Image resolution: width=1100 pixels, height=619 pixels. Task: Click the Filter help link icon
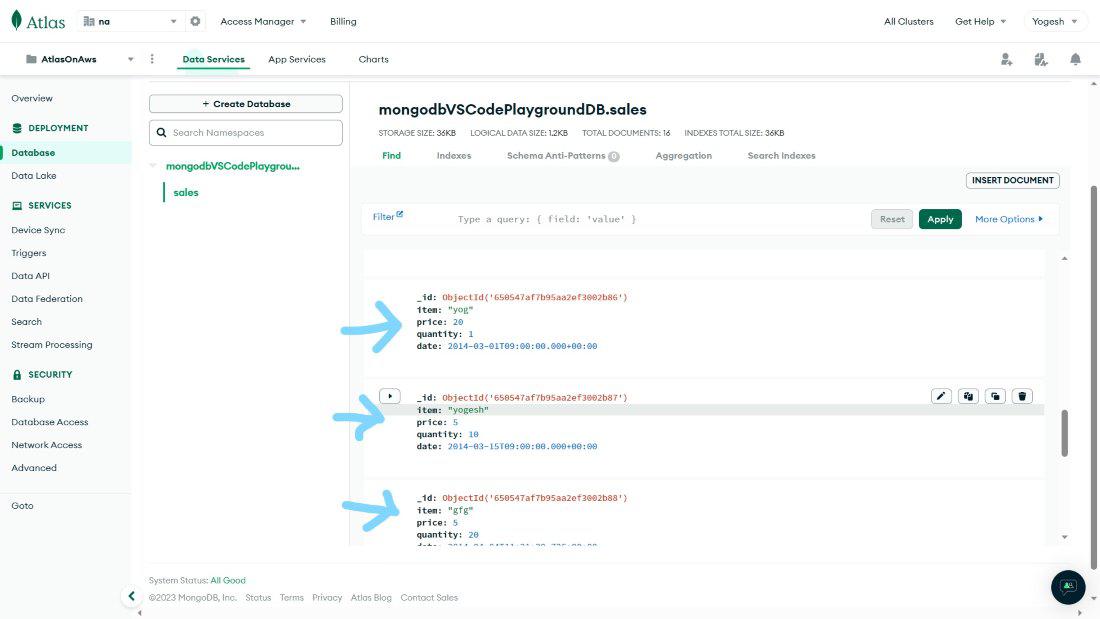[400, 214]
